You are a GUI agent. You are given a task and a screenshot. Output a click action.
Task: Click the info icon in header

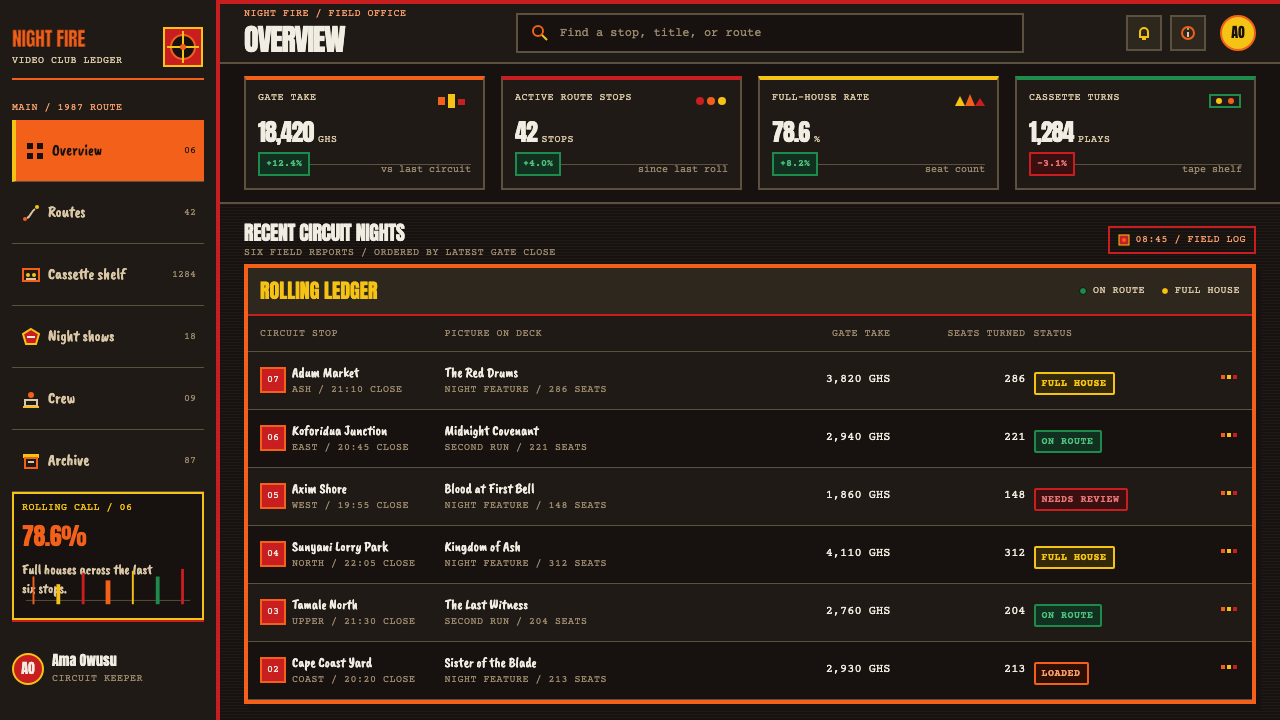coord(1188,33)
